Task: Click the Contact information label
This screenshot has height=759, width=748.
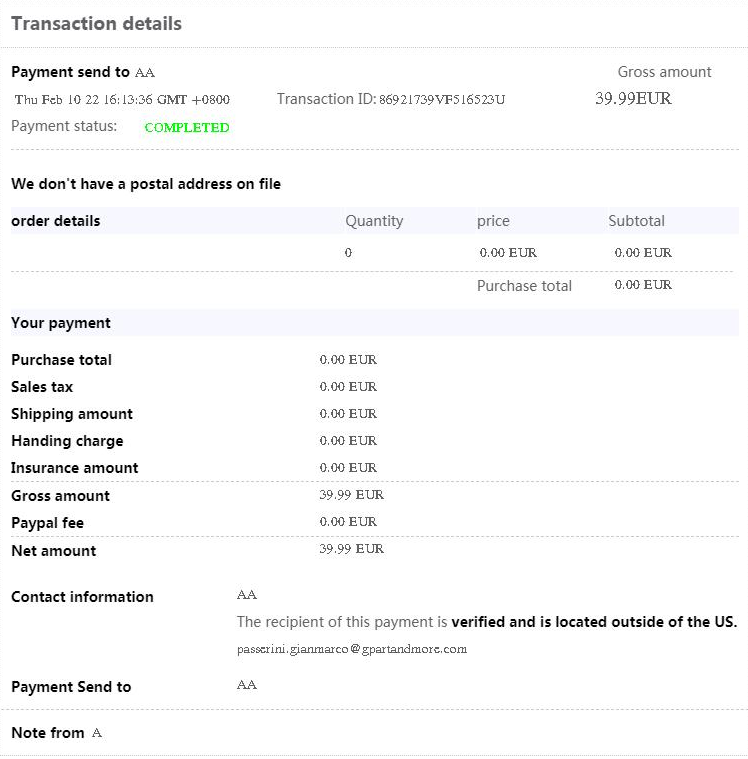Action: coord(82,597)
